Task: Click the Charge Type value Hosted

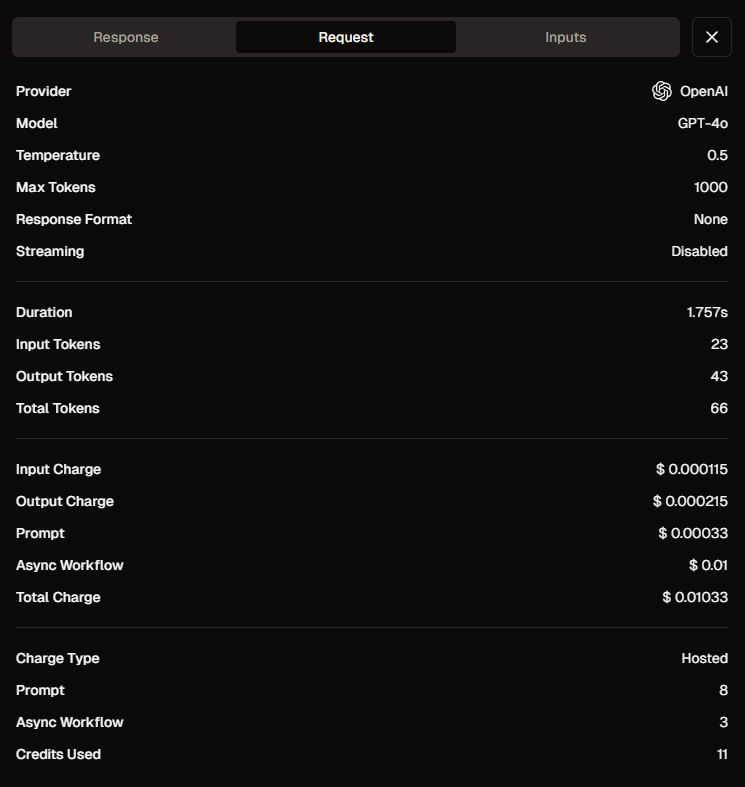Action: tap(704, 659)
